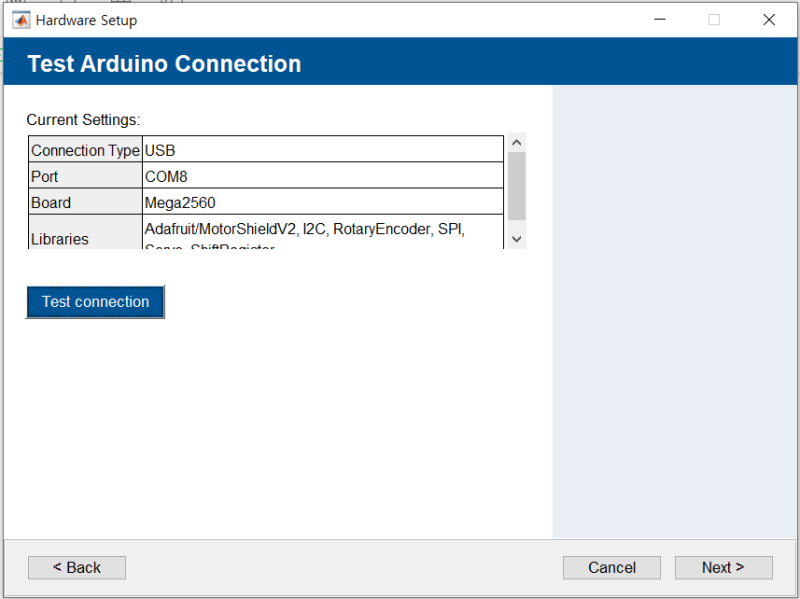Click the settings table scrollbar thumb
Viewport: 800px width, 599px height.
pos(516,186)
